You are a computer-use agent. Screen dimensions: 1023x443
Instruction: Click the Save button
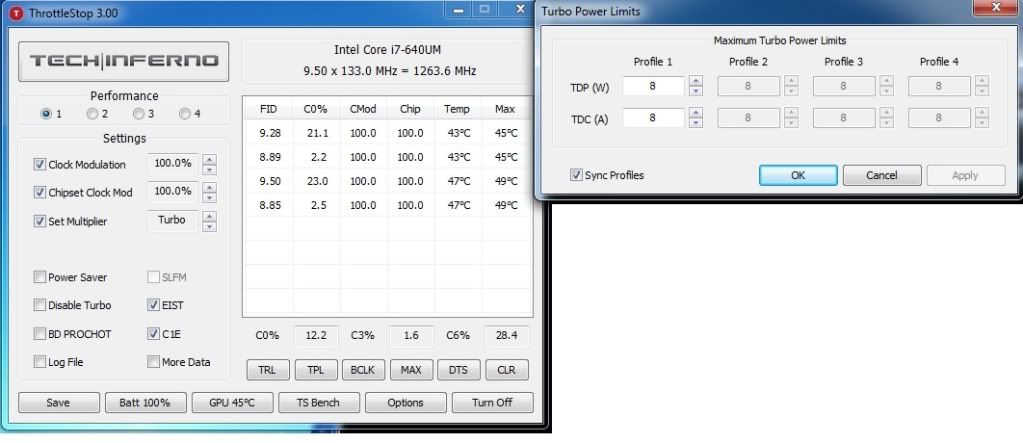click(59, 403)
